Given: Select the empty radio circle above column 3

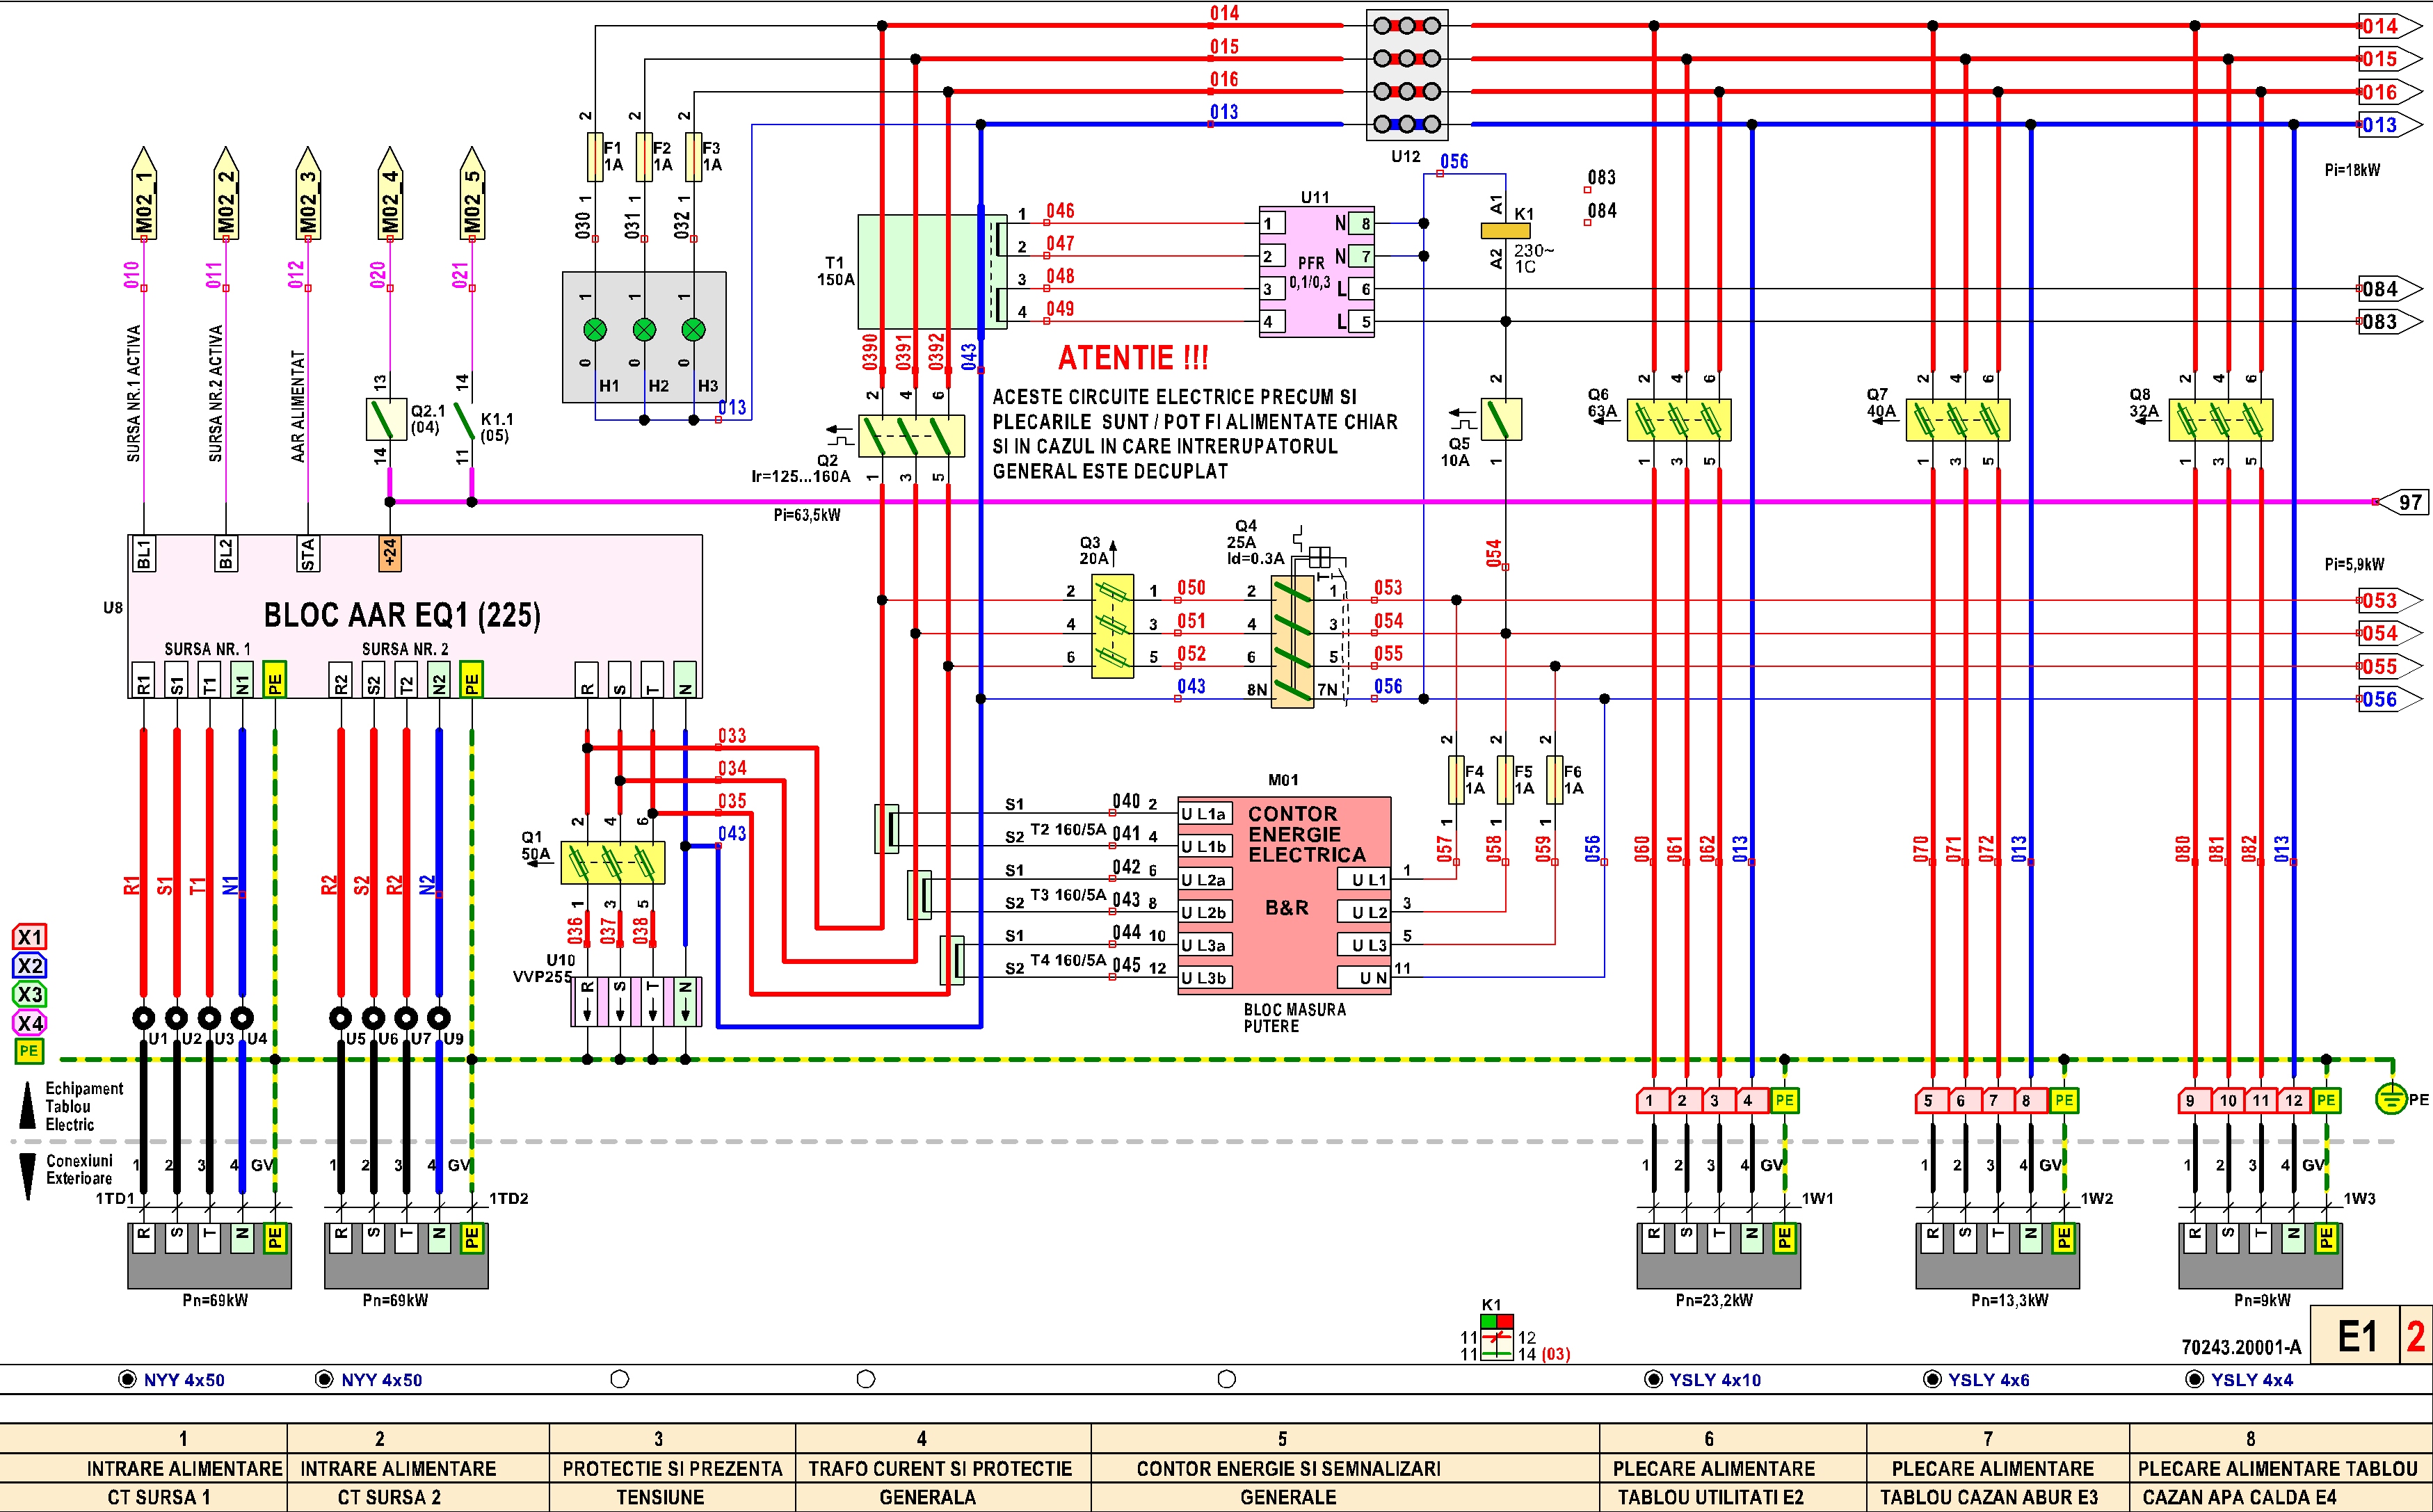Looking at the screenshot, I should 620,1379.
